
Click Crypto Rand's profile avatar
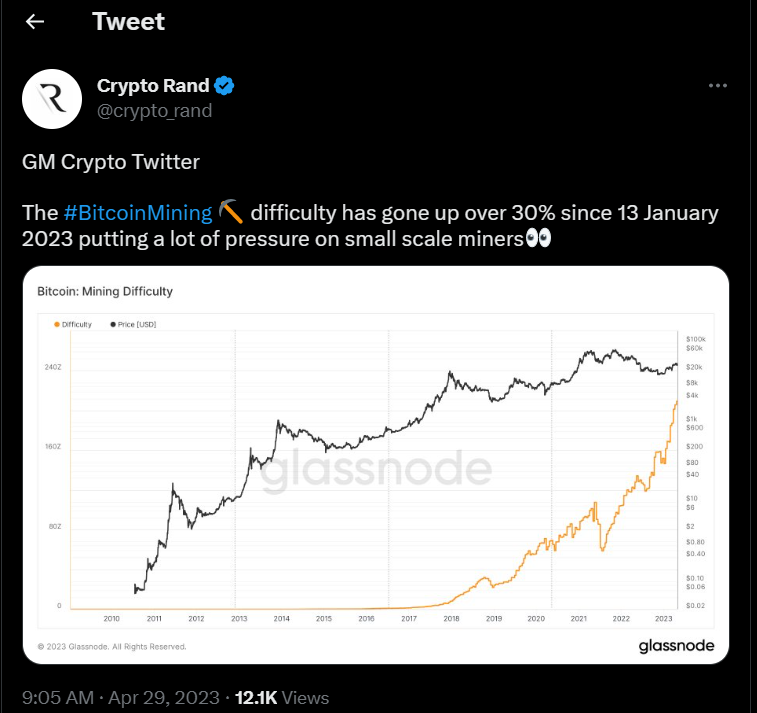(x=52, y=99)
